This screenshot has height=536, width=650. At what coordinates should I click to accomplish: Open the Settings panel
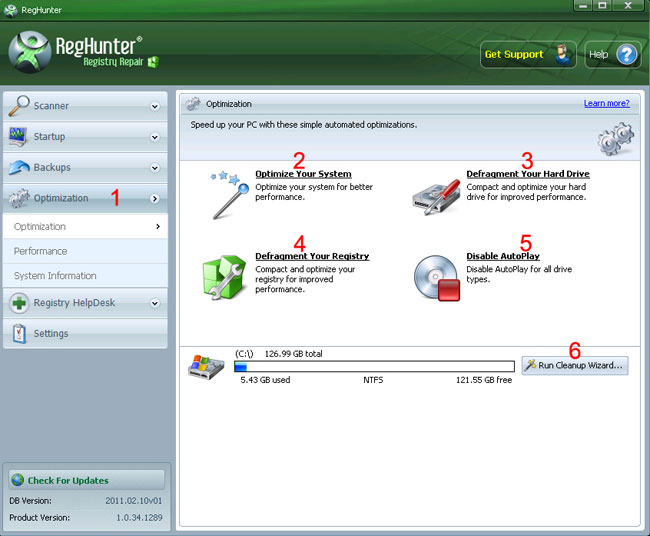coord(51,333)
